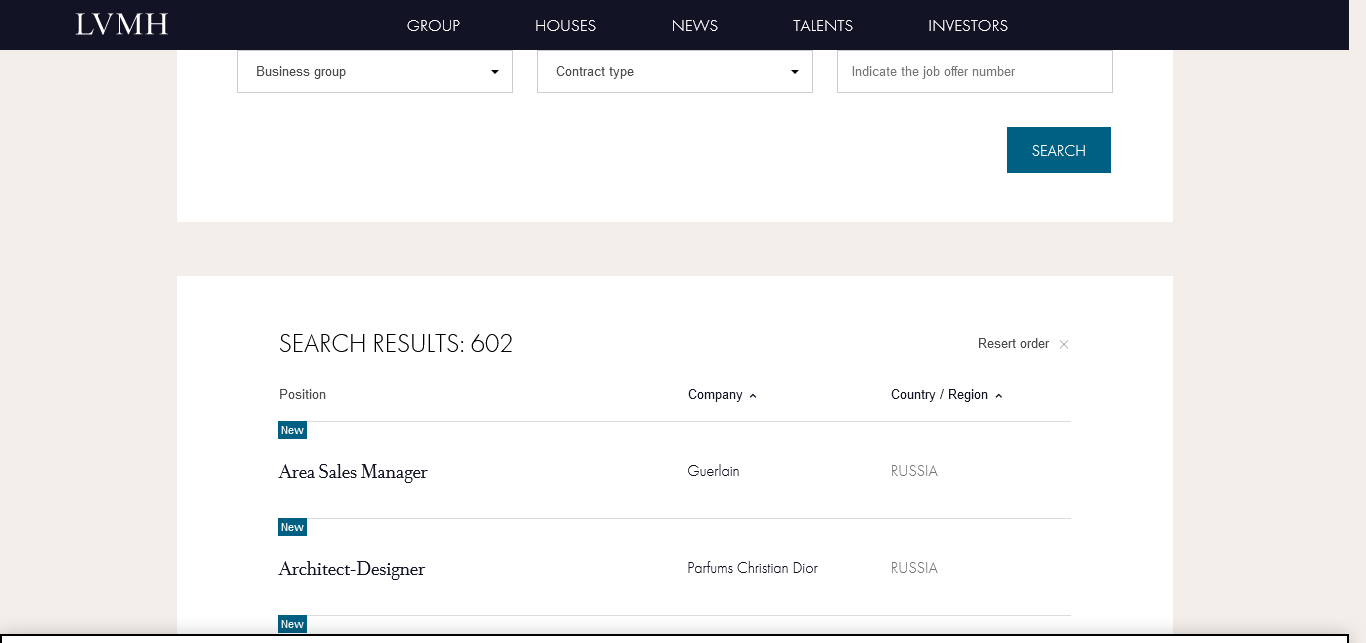Go to the HOUSES section

pyautogui.click(x=565, y=26)
